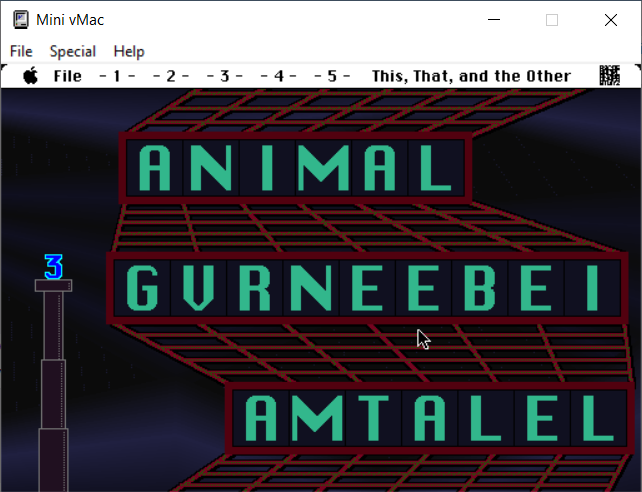Minimize the Mini vMac window

coord(494,20)
